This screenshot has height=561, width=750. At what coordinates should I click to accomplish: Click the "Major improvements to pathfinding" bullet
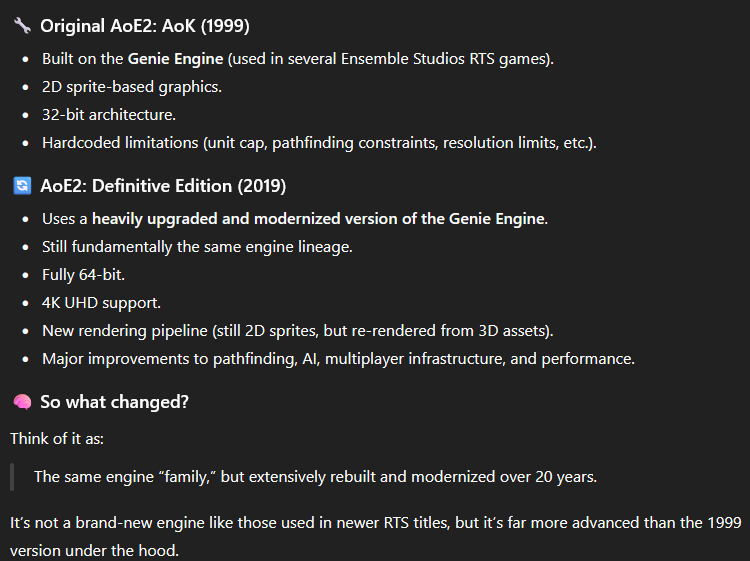coord(337,359)
